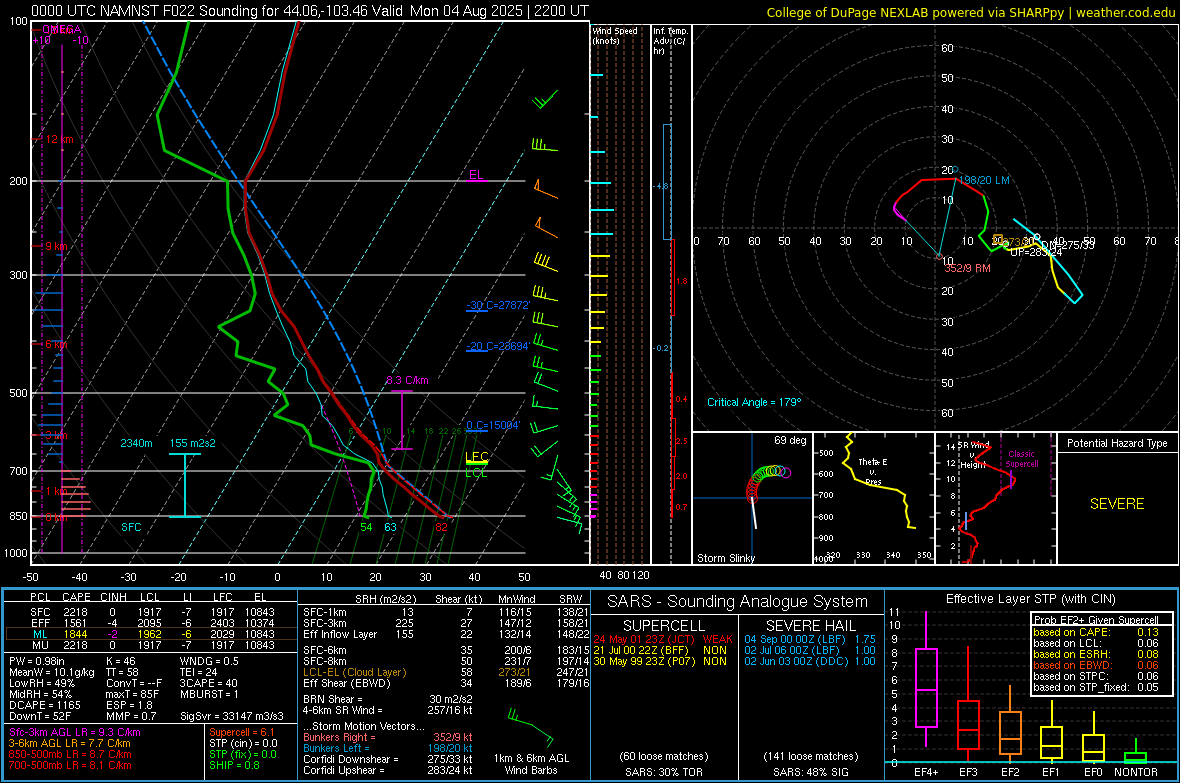Image resolution: width=1180 pixels, height=783 pixels.
Task: Click the Sfc-3km AGL LR = 9.3 C/km line
Action: 75,732
